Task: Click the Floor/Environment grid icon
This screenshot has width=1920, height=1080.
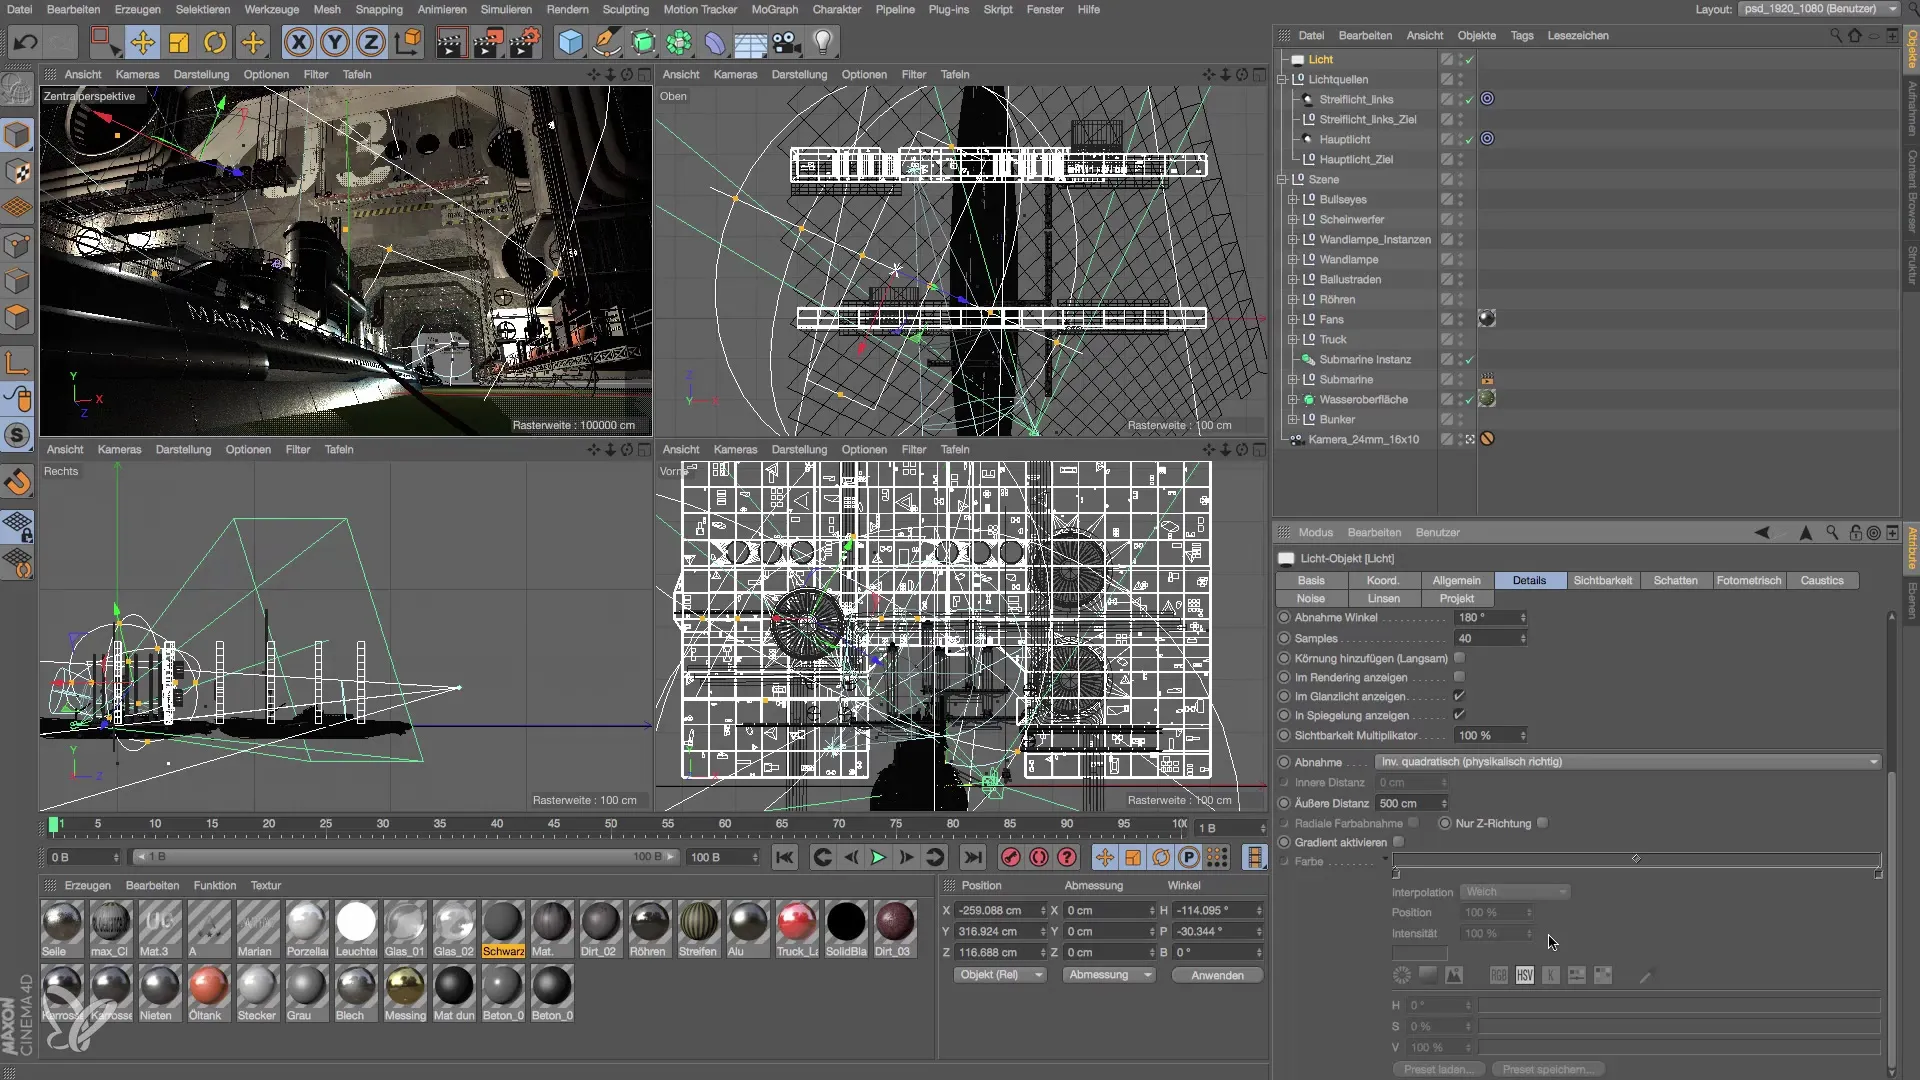Action: (750, 42)
